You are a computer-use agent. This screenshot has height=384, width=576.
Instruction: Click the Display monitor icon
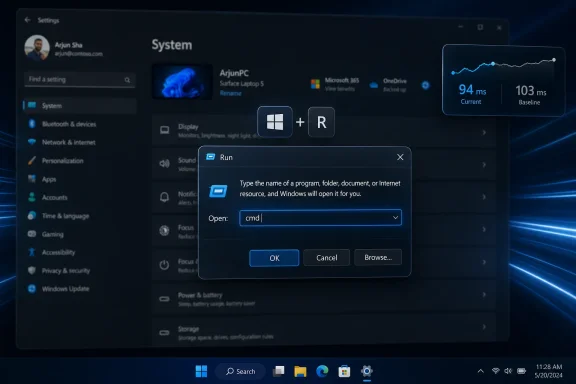coord(165,130)
